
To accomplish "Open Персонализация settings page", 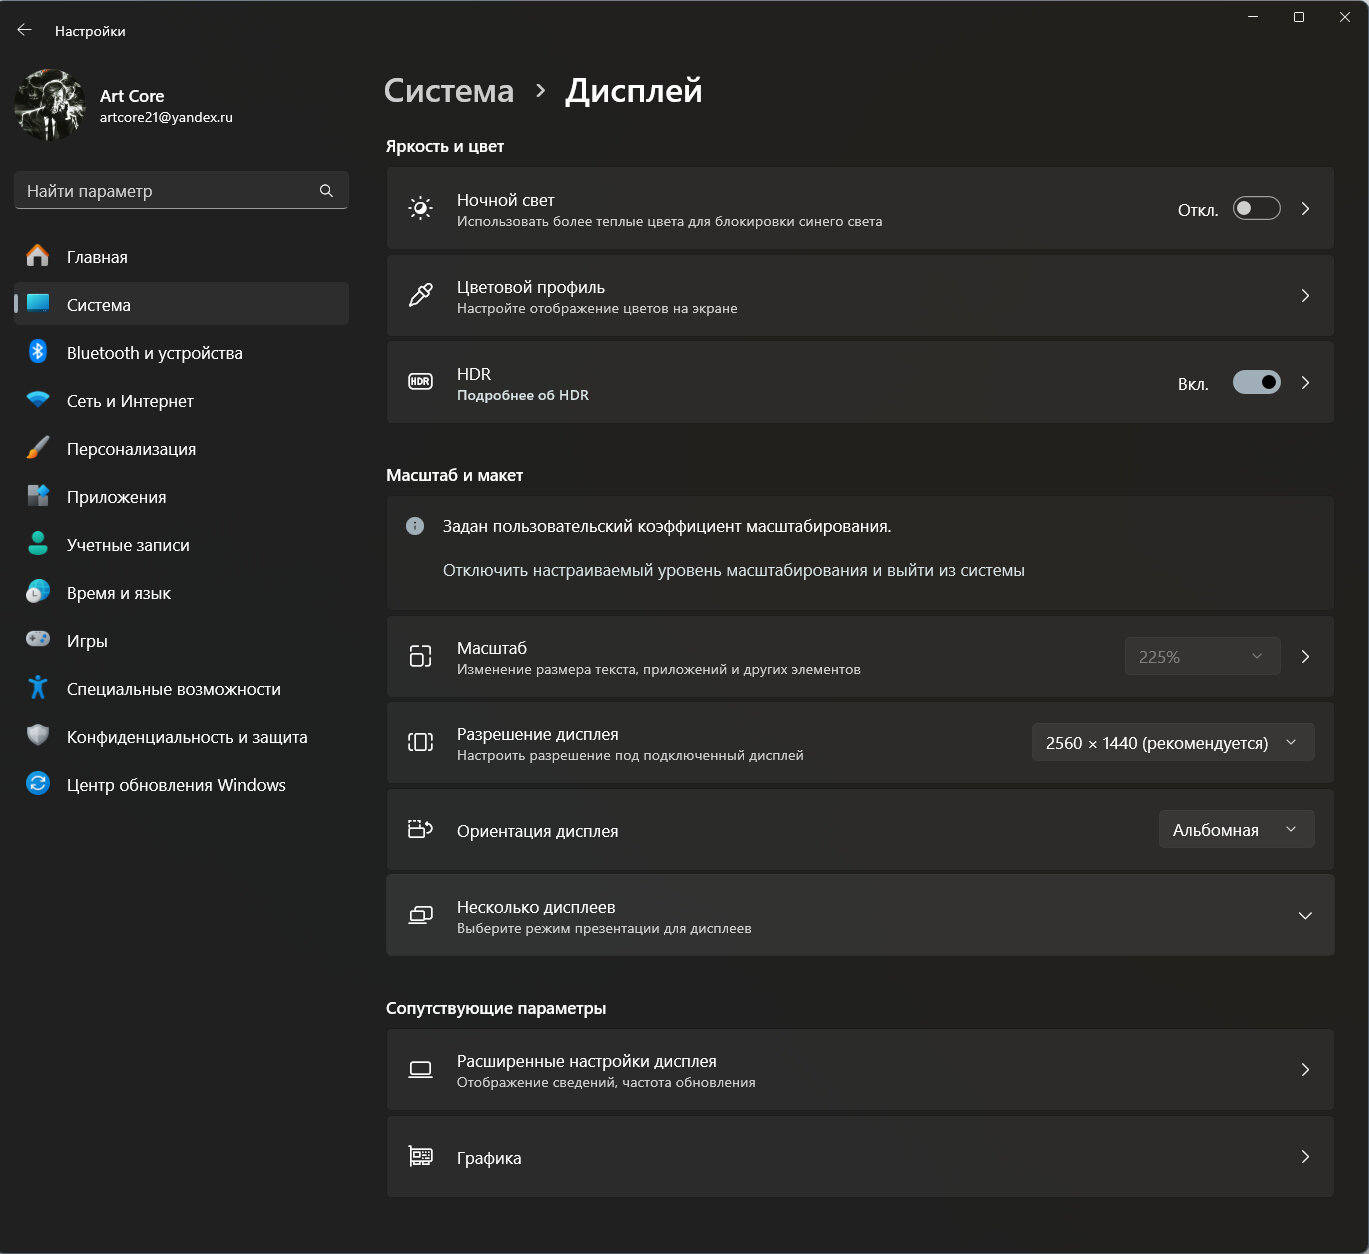I will tap(181, 449).
